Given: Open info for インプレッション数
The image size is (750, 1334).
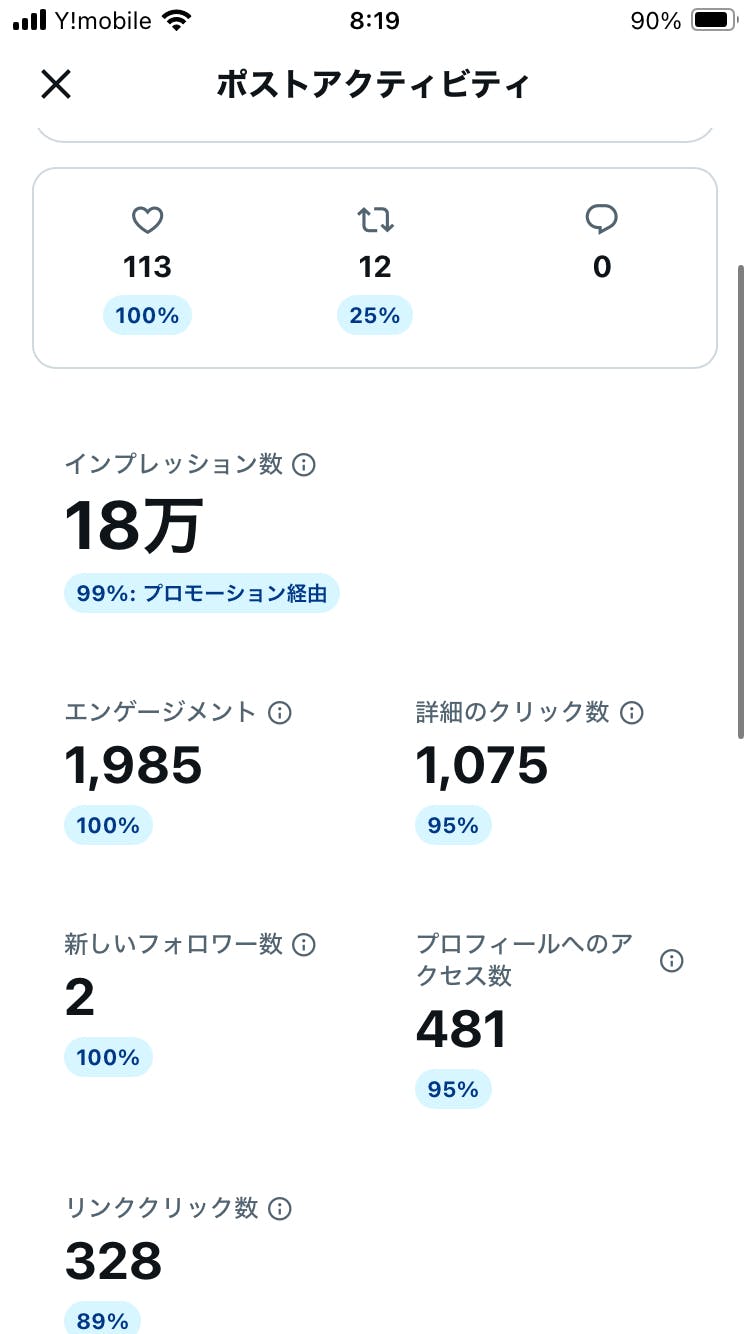Looking at the screenshot, I should pos(304,465).
